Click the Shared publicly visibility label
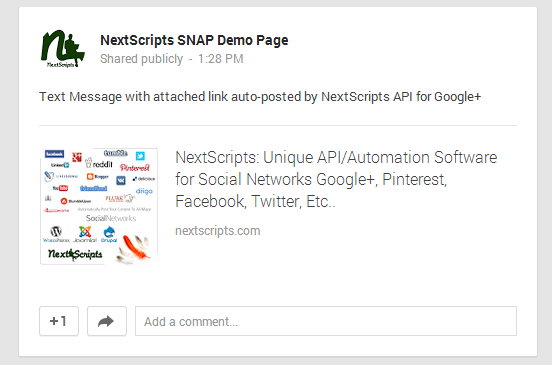 (142, 59)
